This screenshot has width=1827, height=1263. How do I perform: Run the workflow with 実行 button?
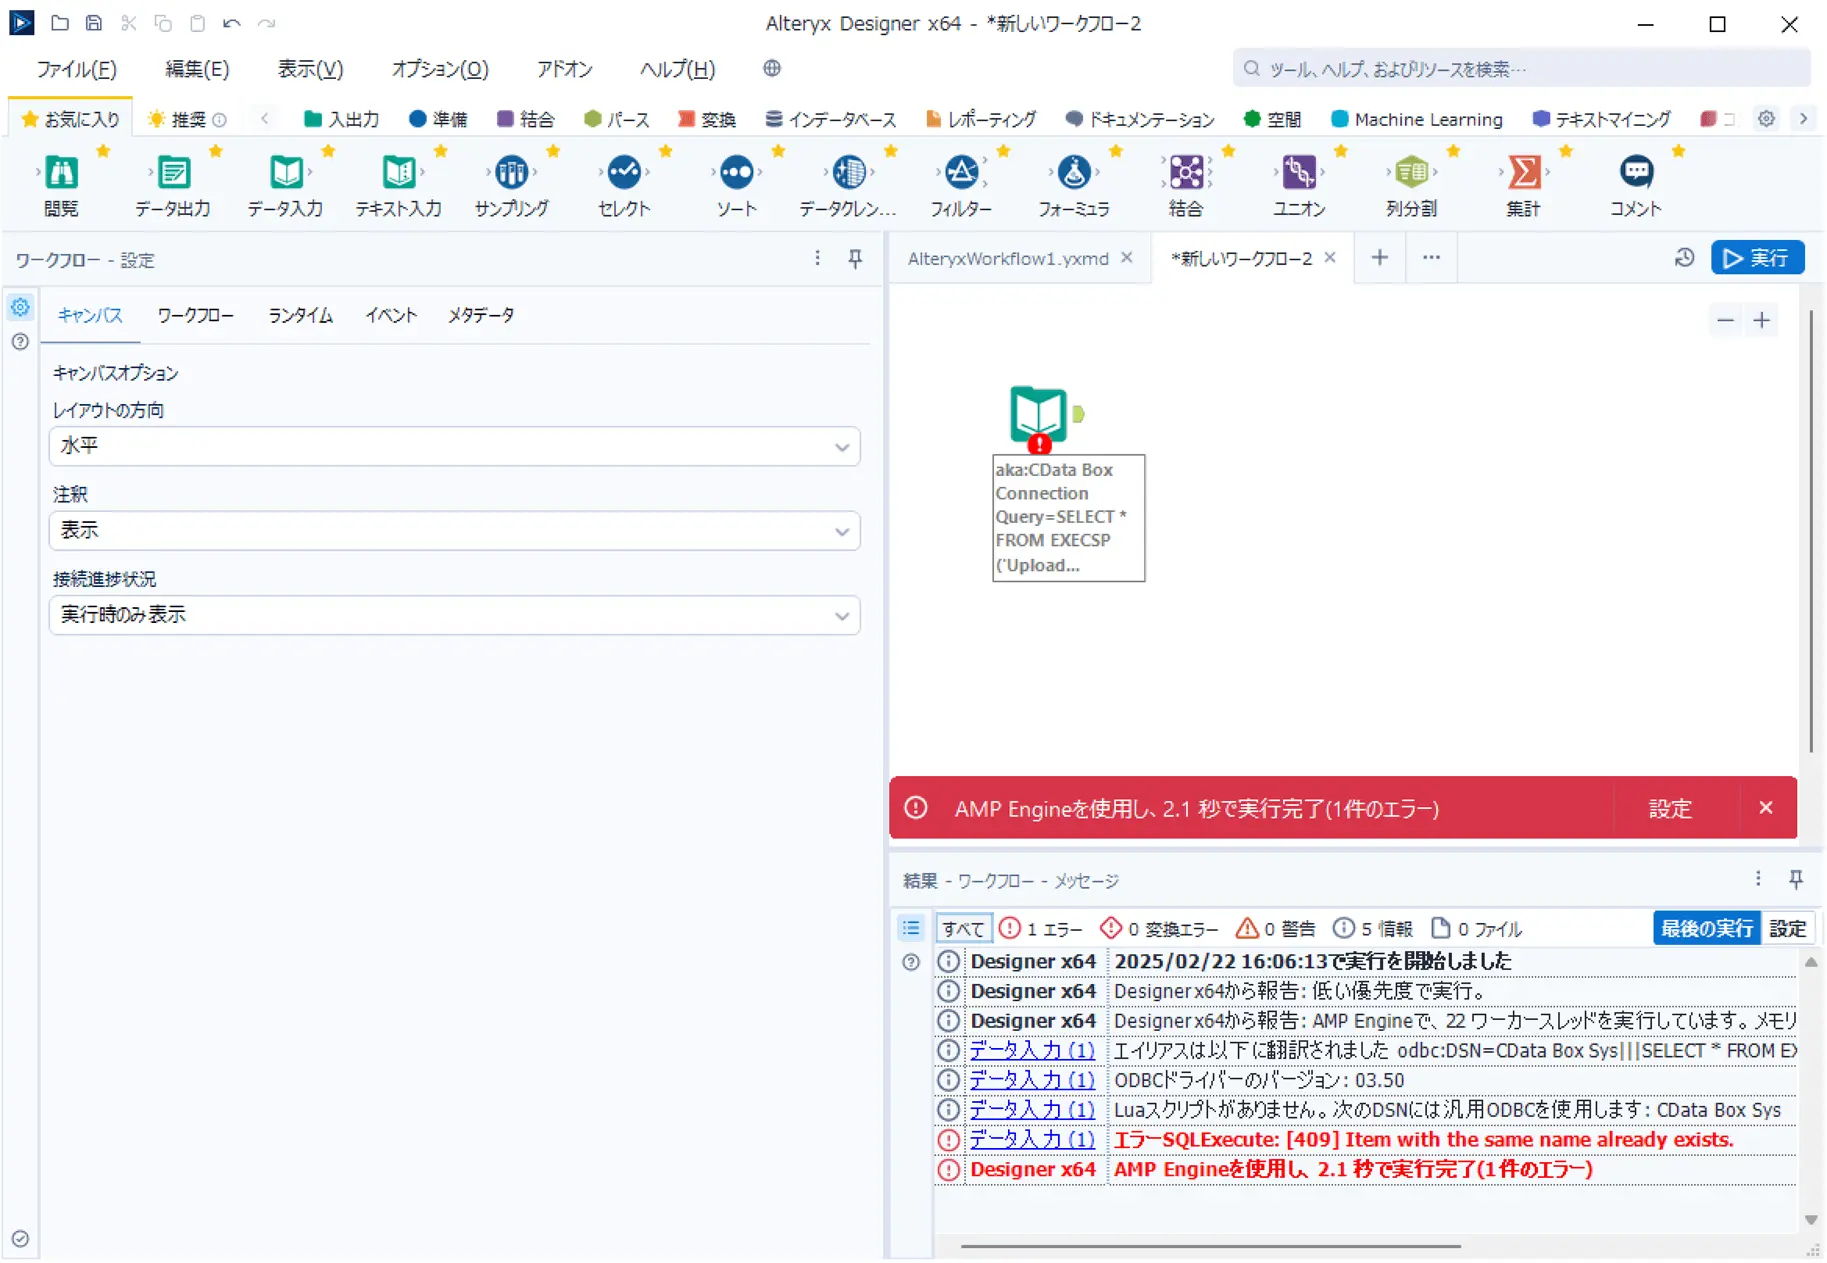[1757, 258]
